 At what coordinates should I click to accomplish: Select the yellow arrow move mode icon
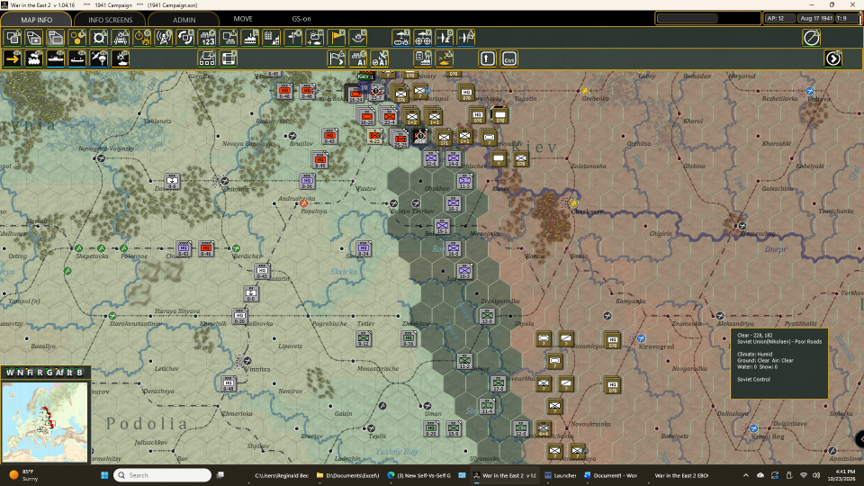click(13, 58)
